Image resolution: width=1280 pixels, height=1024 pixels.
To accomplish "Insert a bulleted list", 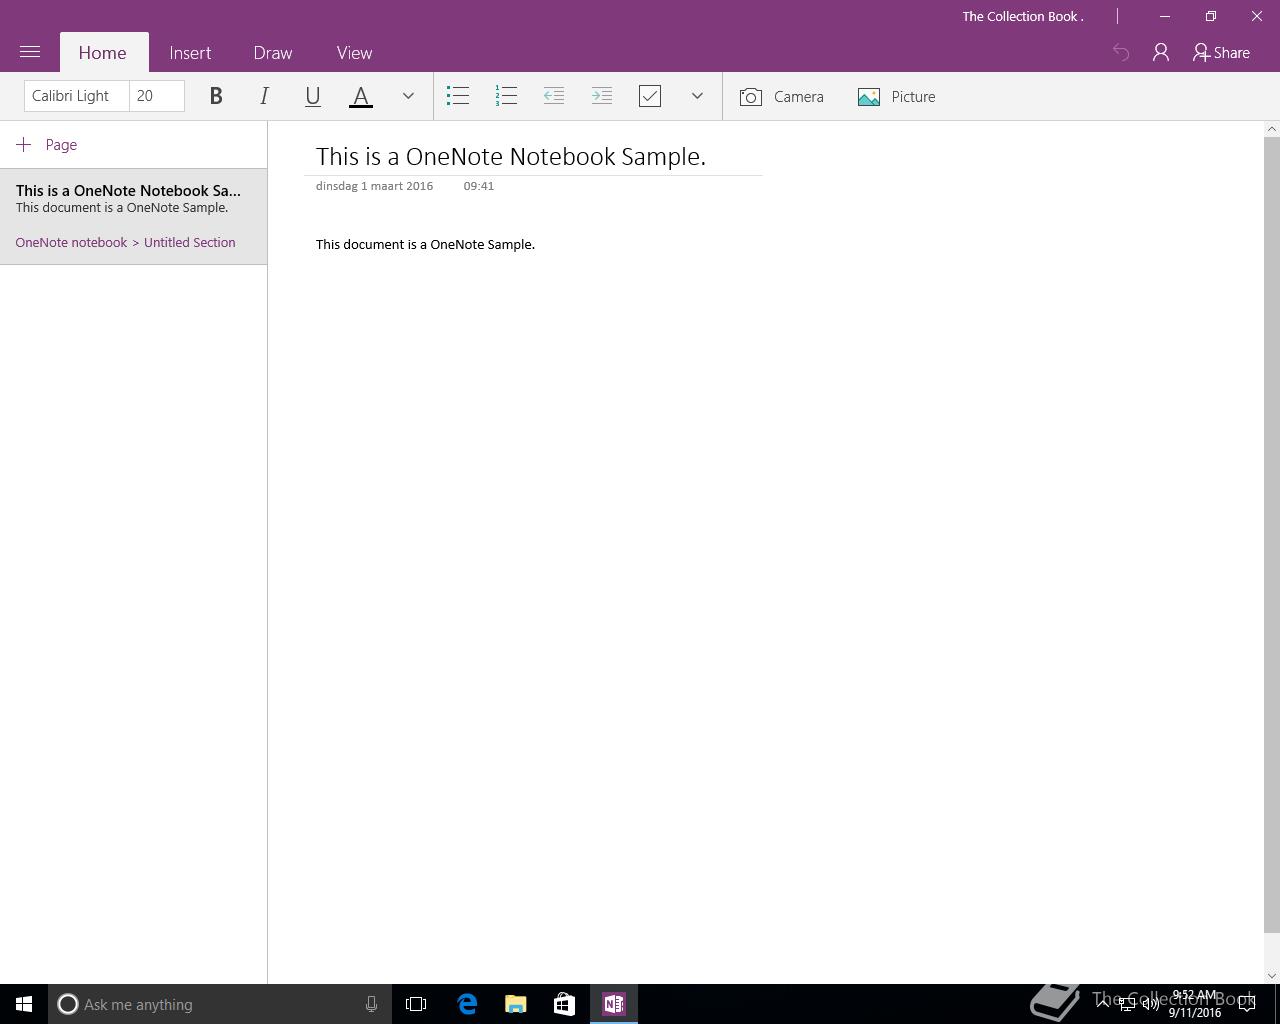I will click(458, 96).
